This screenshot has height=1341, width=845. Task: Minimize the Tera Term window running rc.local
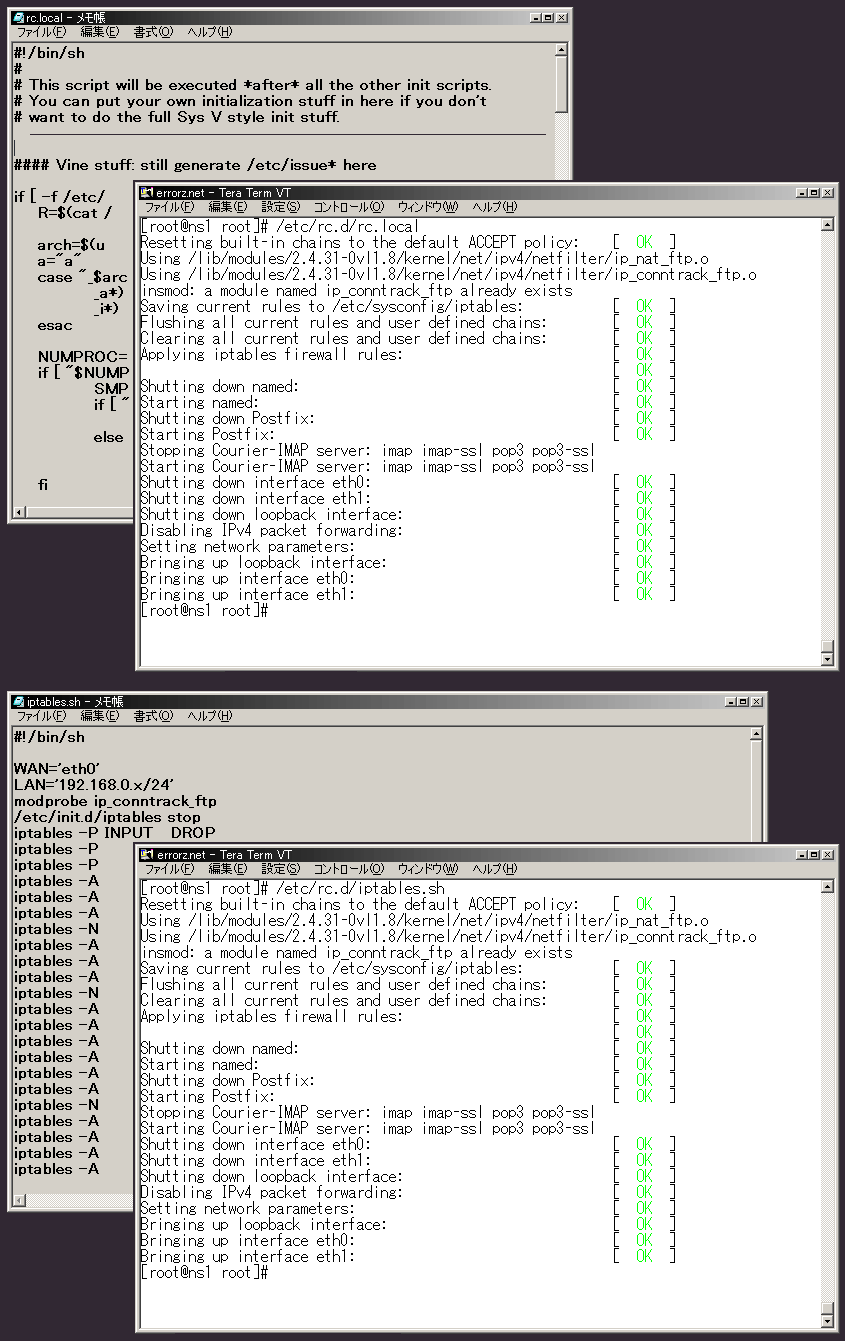point(801,192)
